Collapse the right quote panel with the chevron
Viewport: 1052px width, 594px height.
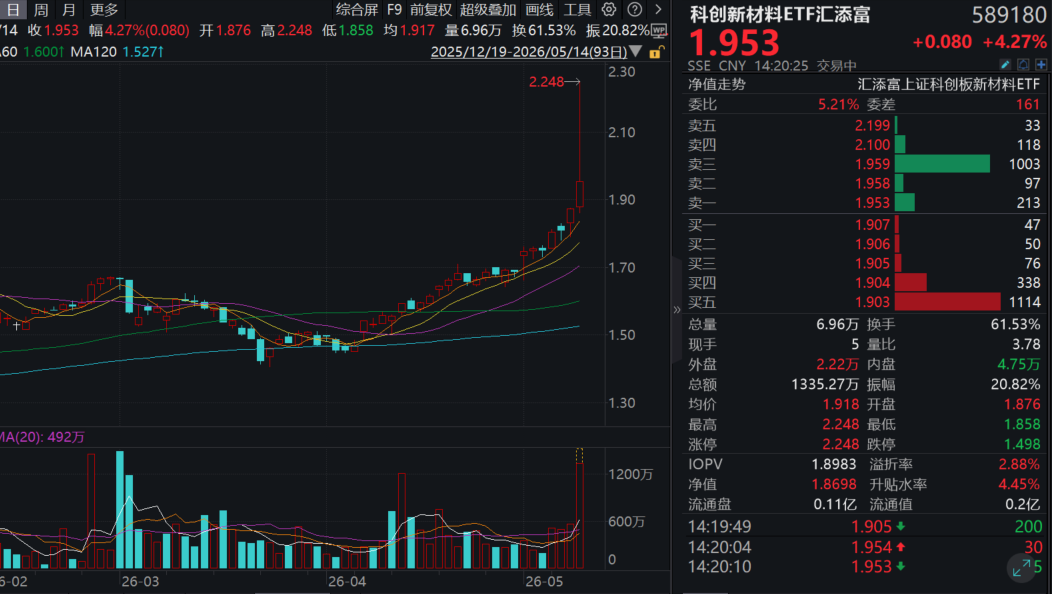pyautogui.click(x=676, y=309)
